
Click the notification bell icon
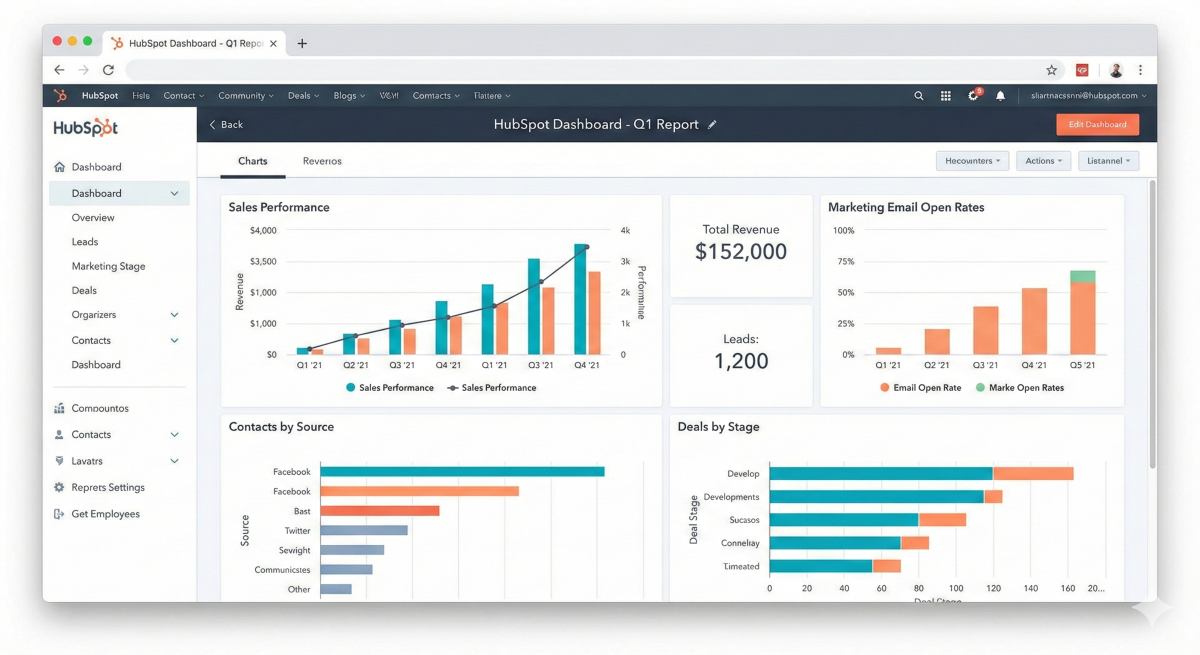[x=1001, y=95]
